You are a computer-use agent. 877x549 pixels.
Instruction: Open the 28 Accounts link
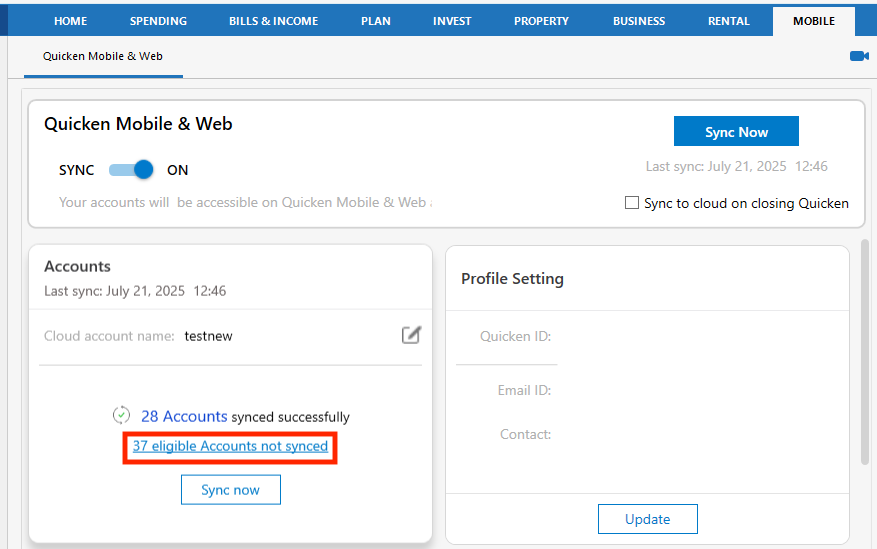(184, 417)
